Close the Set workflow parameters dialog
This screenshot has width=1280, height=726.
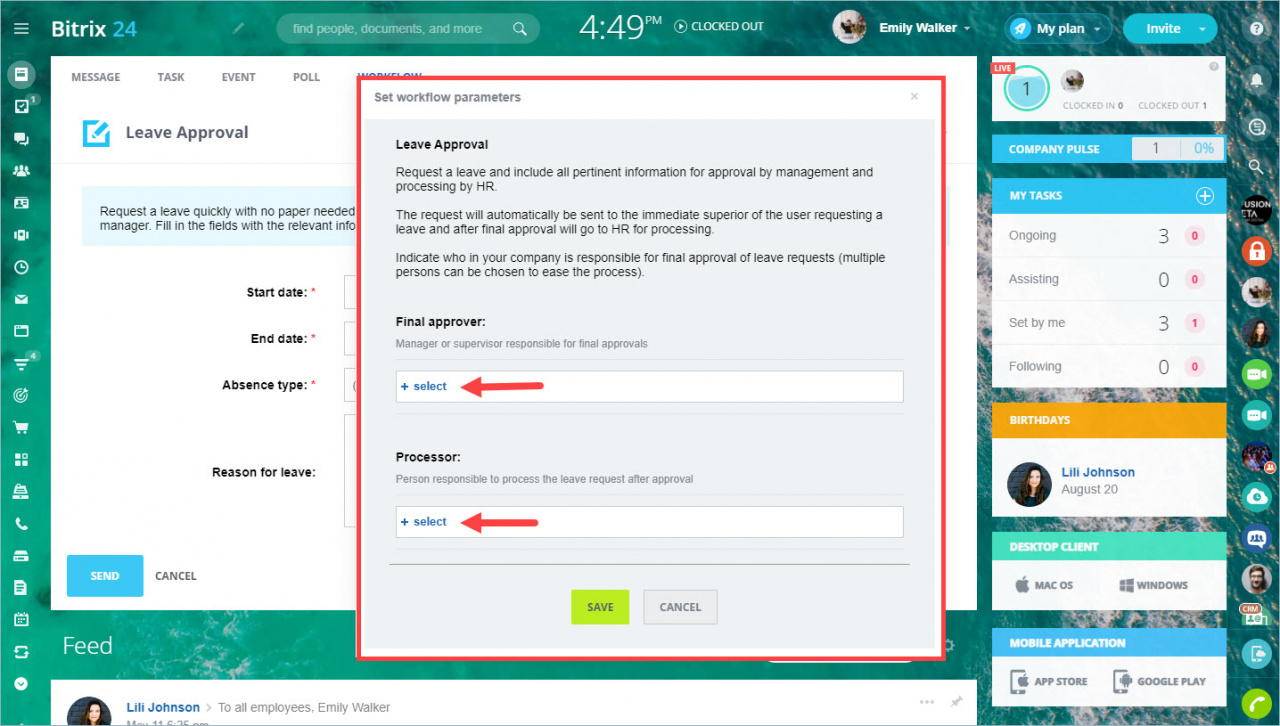914,97
